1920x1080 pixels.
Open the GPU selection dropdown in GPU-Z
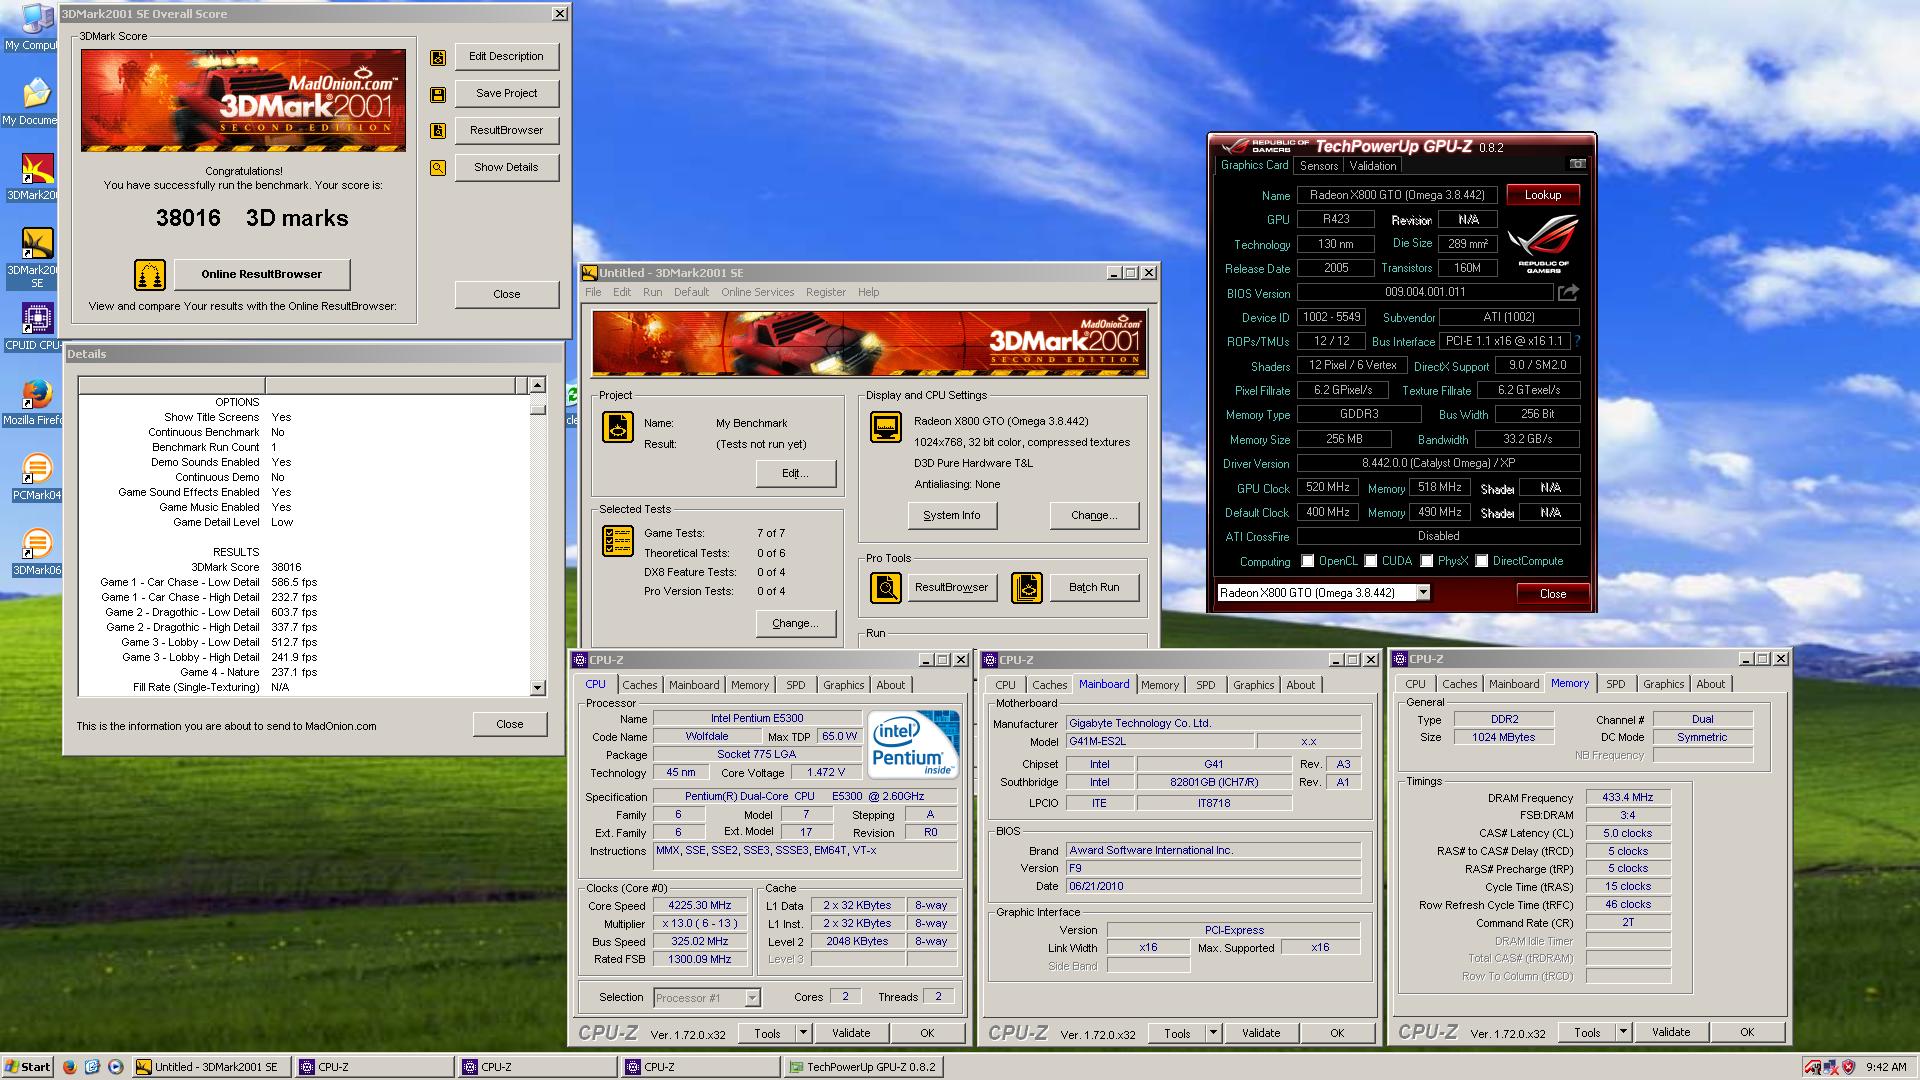point(1423,593)
